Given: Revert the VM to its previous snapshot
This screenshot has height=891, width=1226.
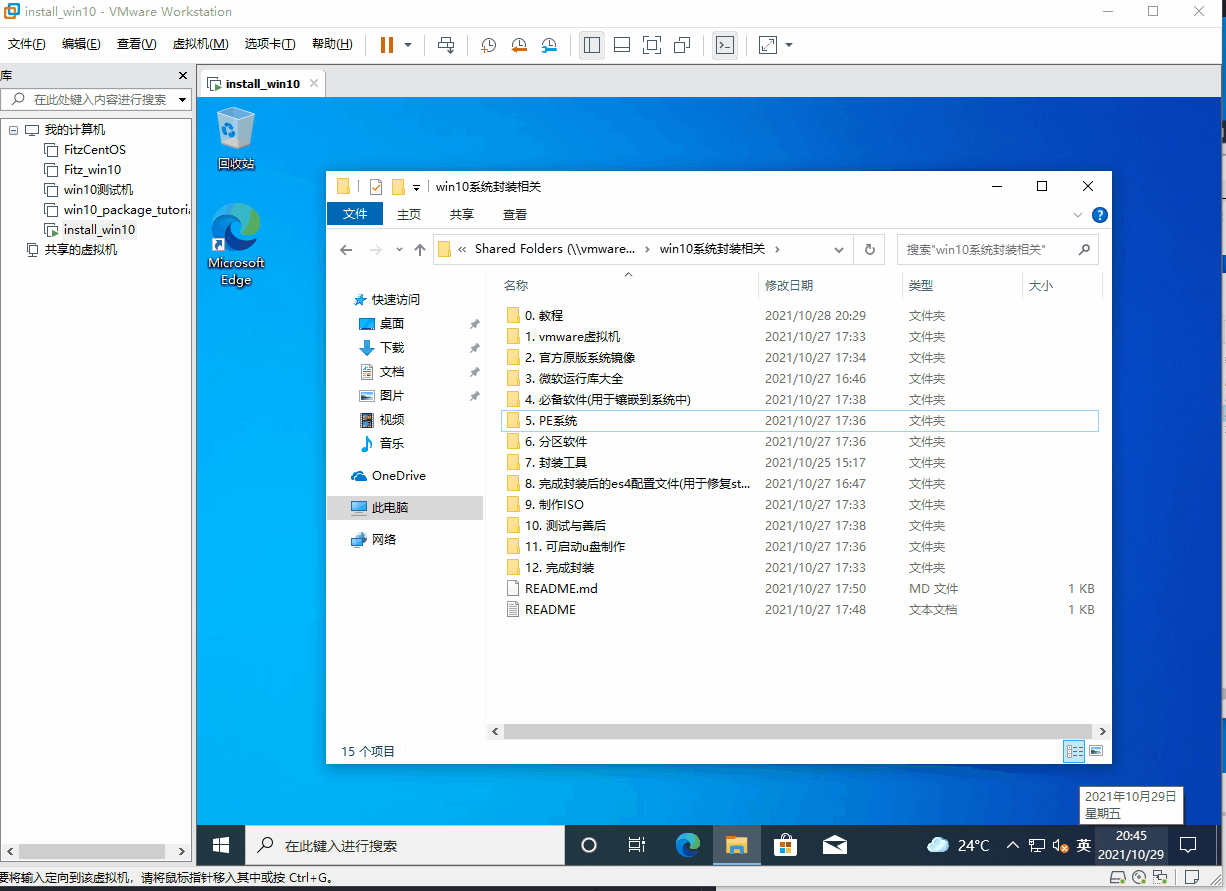Looking at the screenshot, I should click(519, 45).
